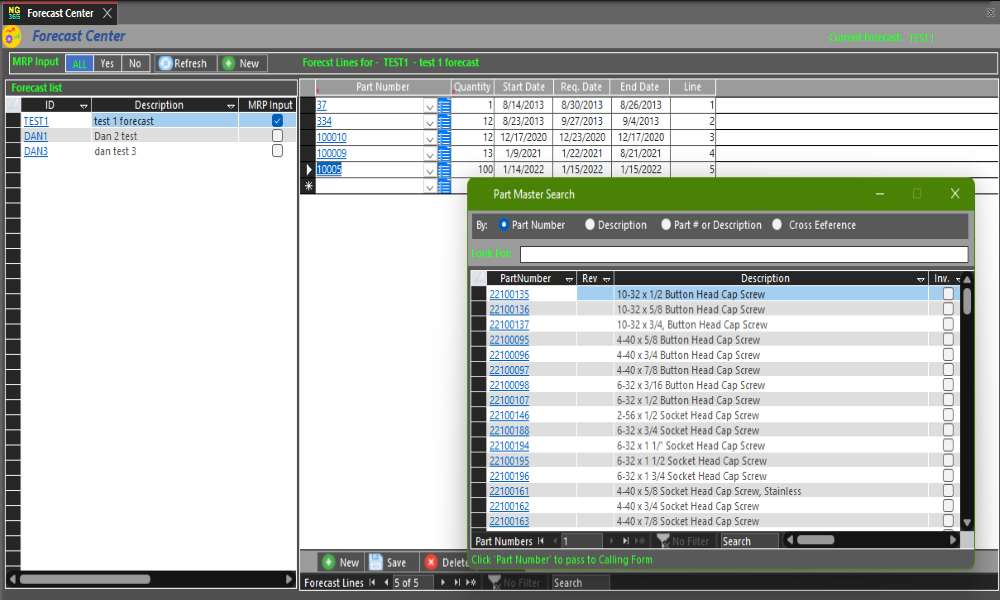
Task: Open part list icon for part 37 row
Action: point(444,105)
